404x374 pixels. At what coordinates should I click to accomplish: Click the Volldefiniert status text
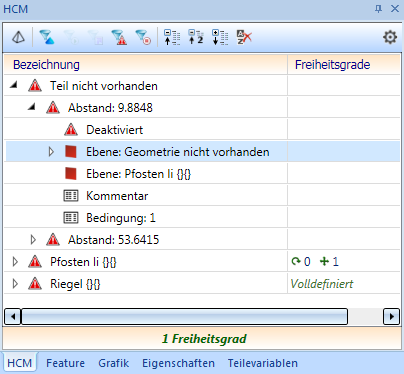click(322, 284)
